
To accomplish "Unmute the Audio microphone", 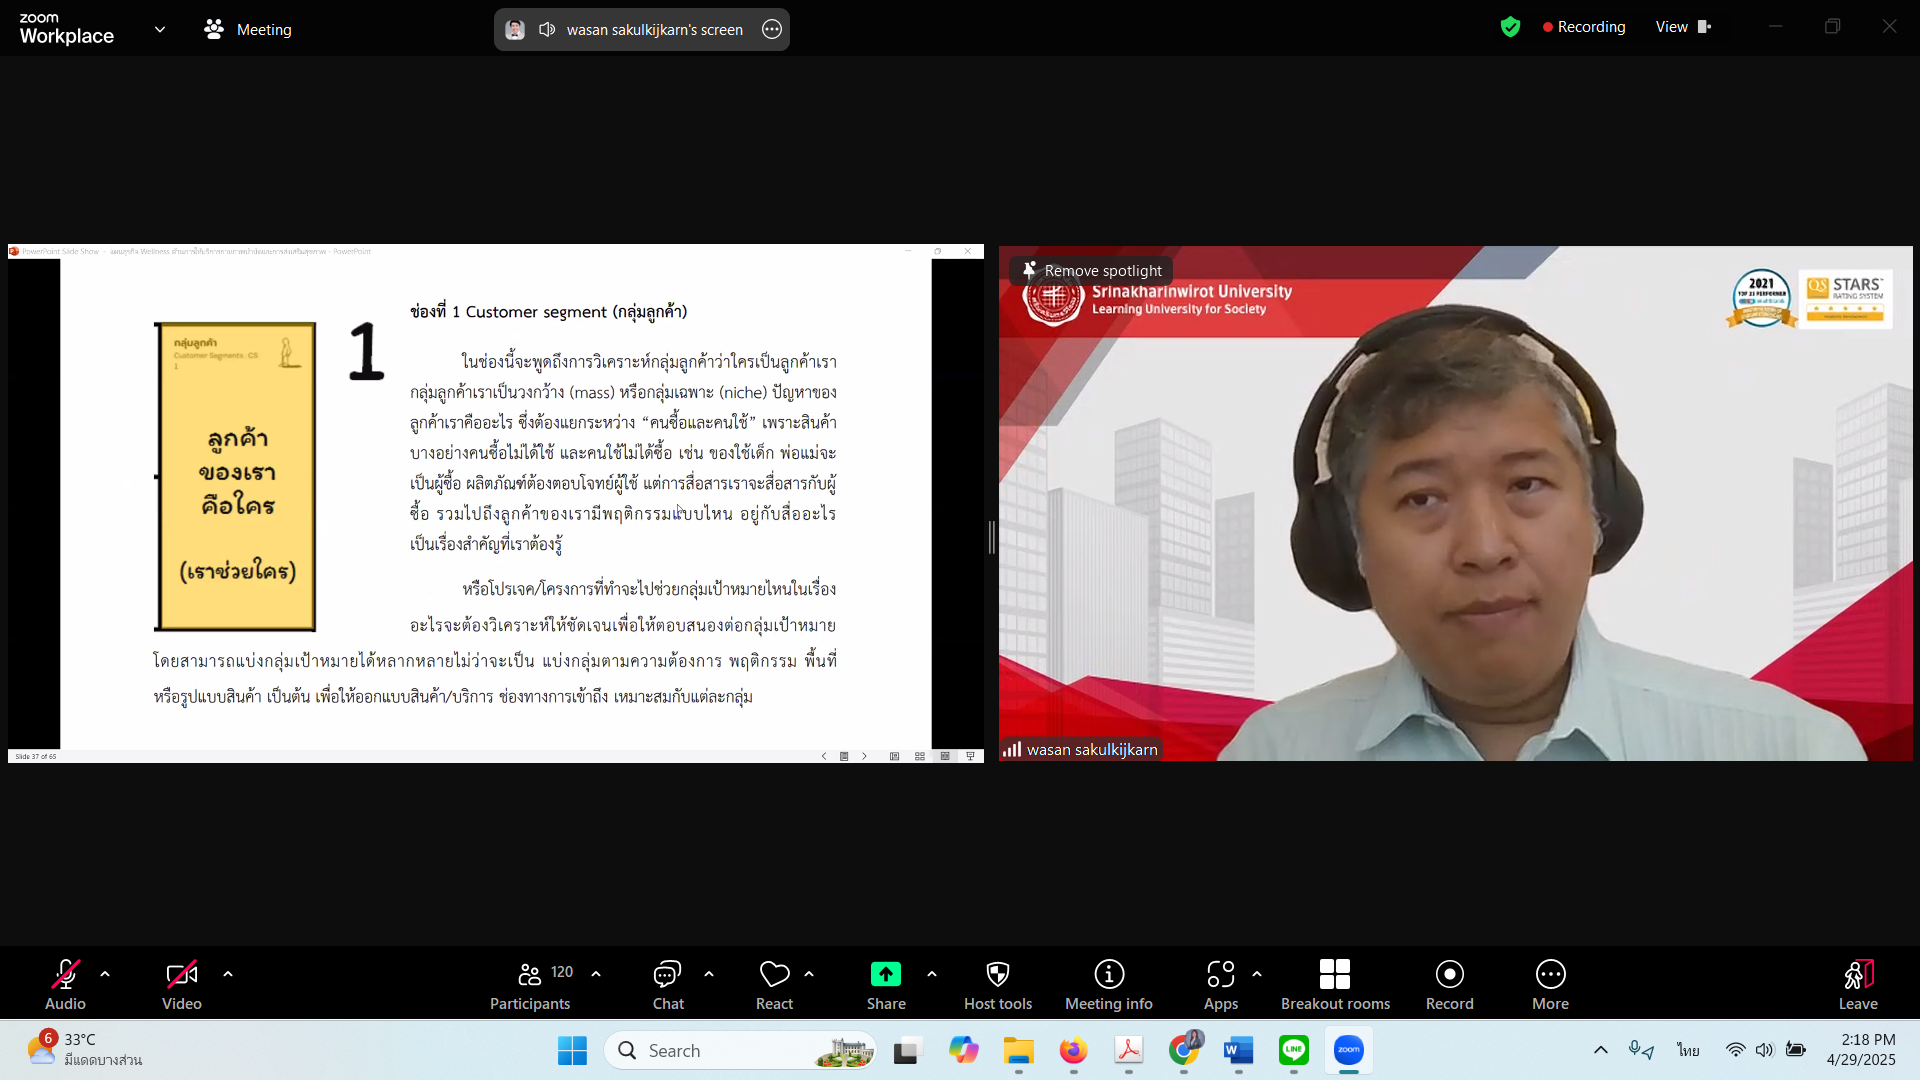I will (x=66, y=974).
